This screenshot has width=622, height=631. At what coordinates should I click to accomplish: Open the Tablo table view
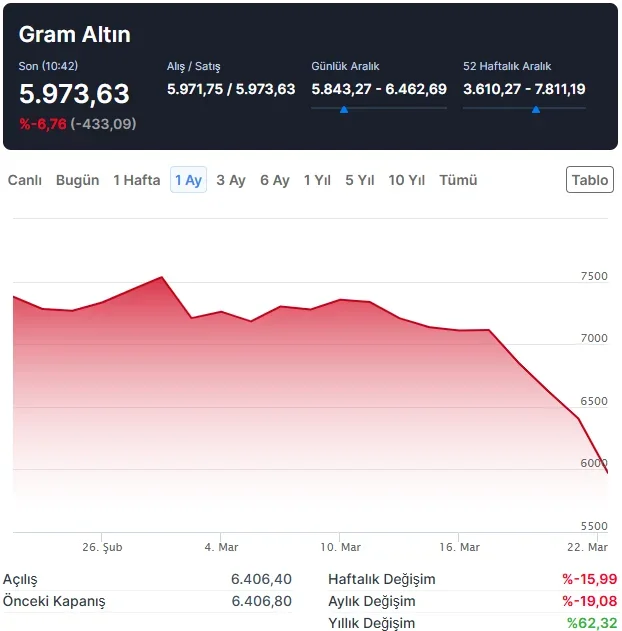pyautogui.click(x=590, y=180)
